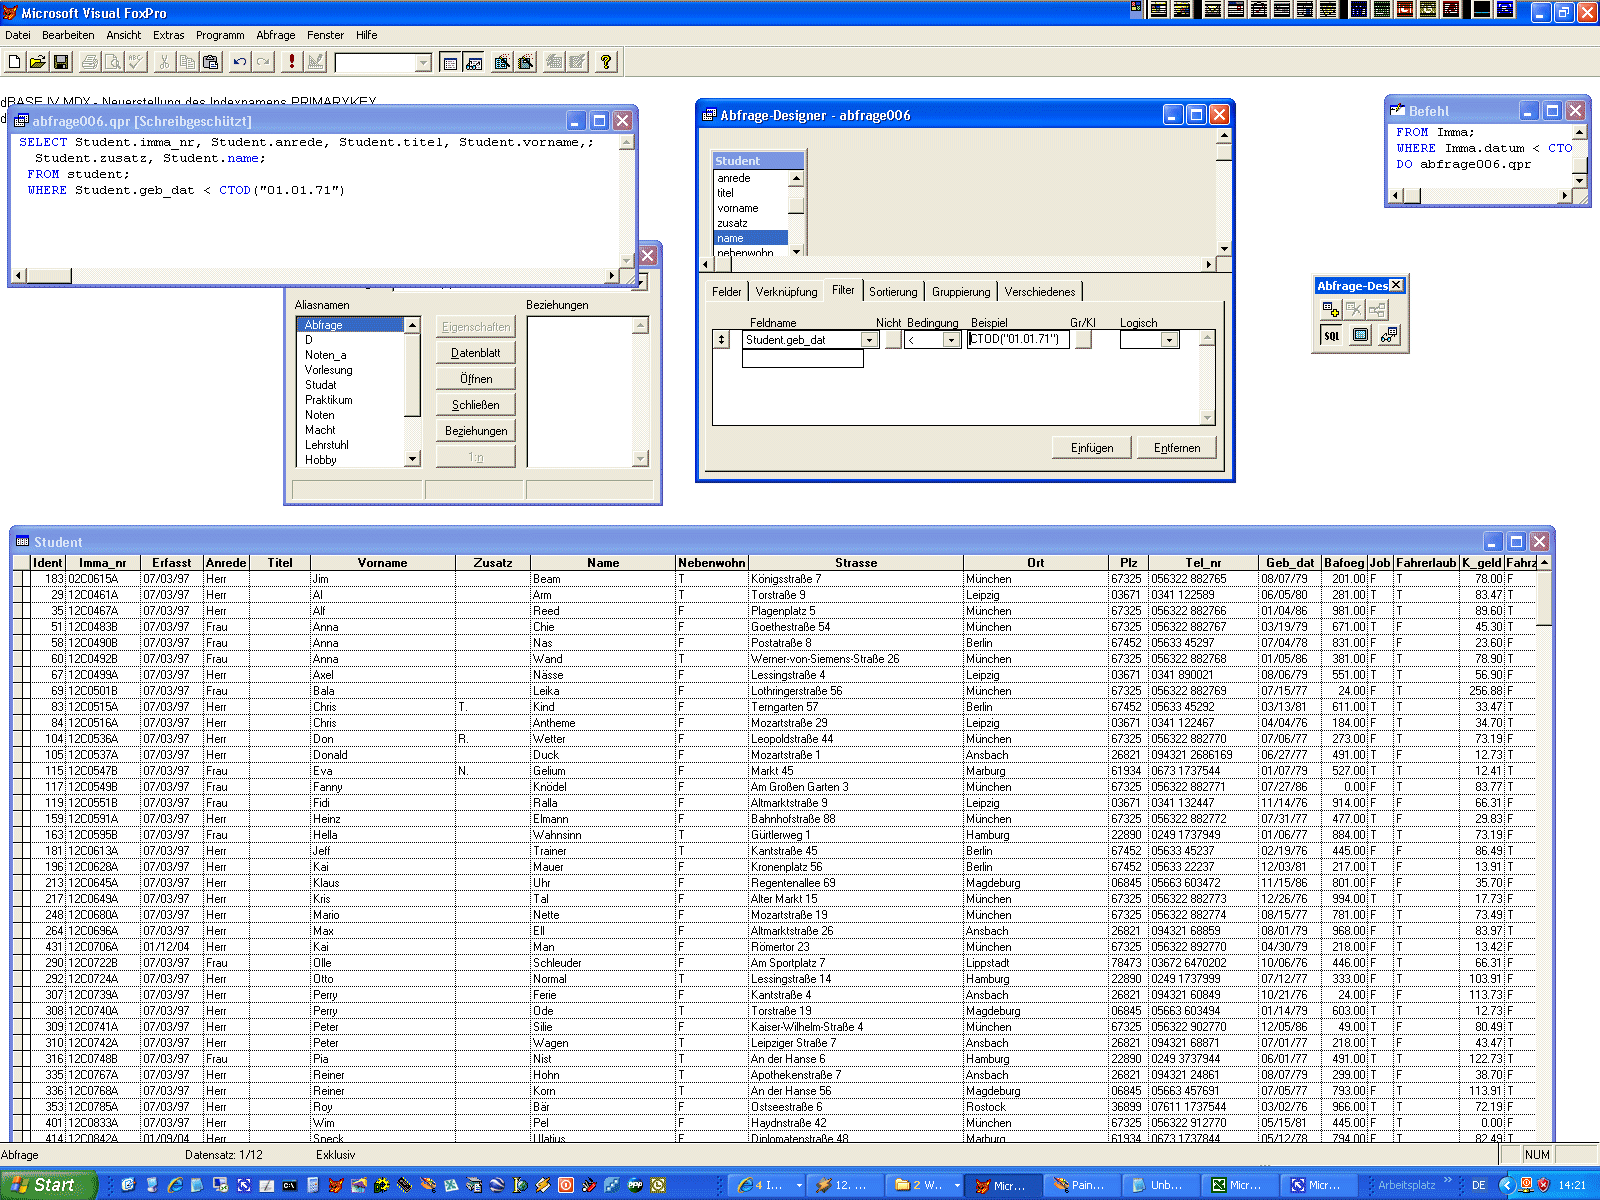
Task: Open the Data Session window icon
Action: pyautogui.click(x=474, y=62)
